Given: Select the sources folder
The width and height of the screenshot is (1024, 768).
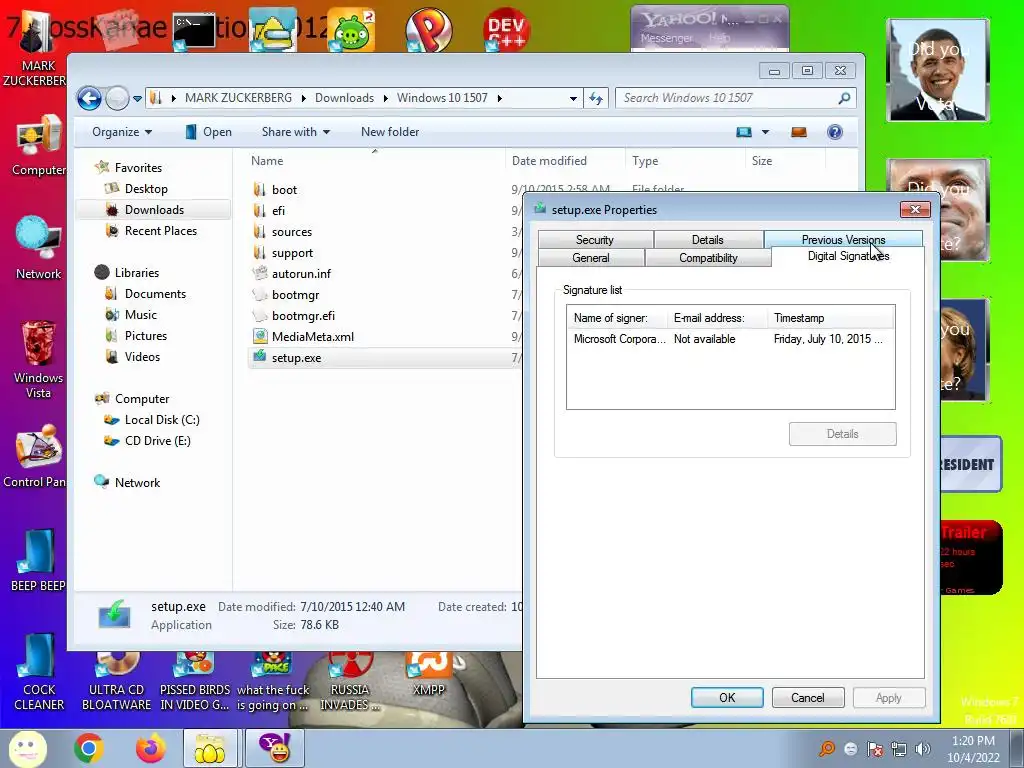Looking at the screenshot, I should coord(291,232).
